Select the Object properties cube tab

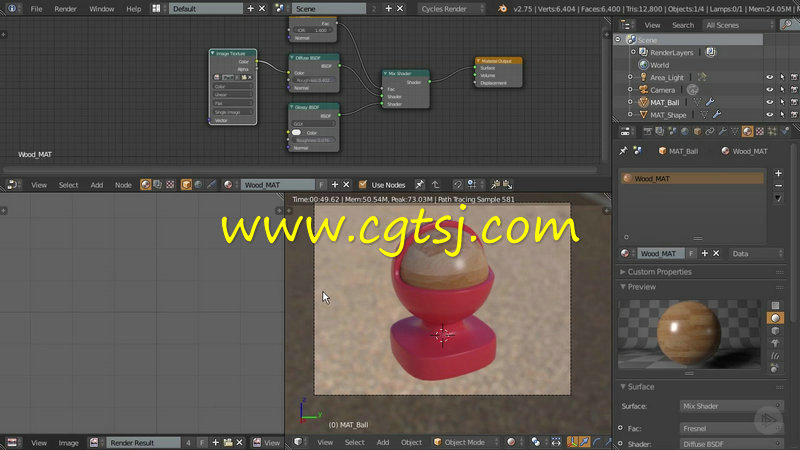(x=697, y=132)
